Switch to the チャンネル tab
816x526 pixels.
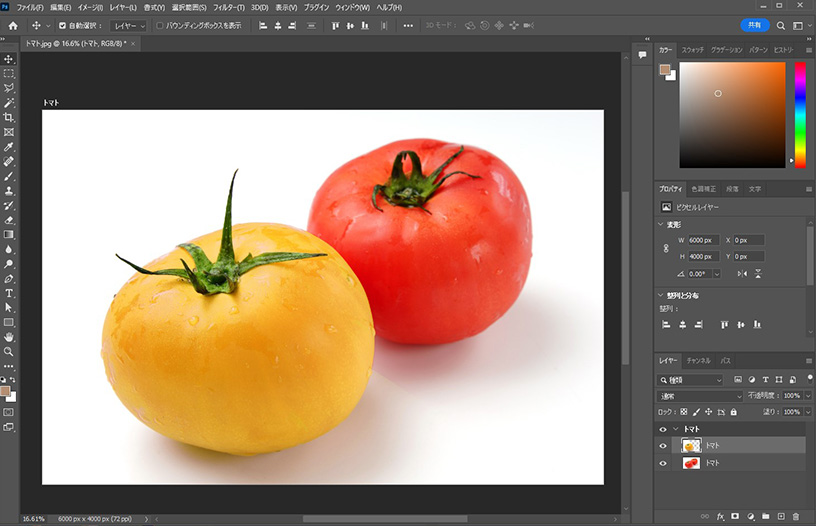pos(698,360)
